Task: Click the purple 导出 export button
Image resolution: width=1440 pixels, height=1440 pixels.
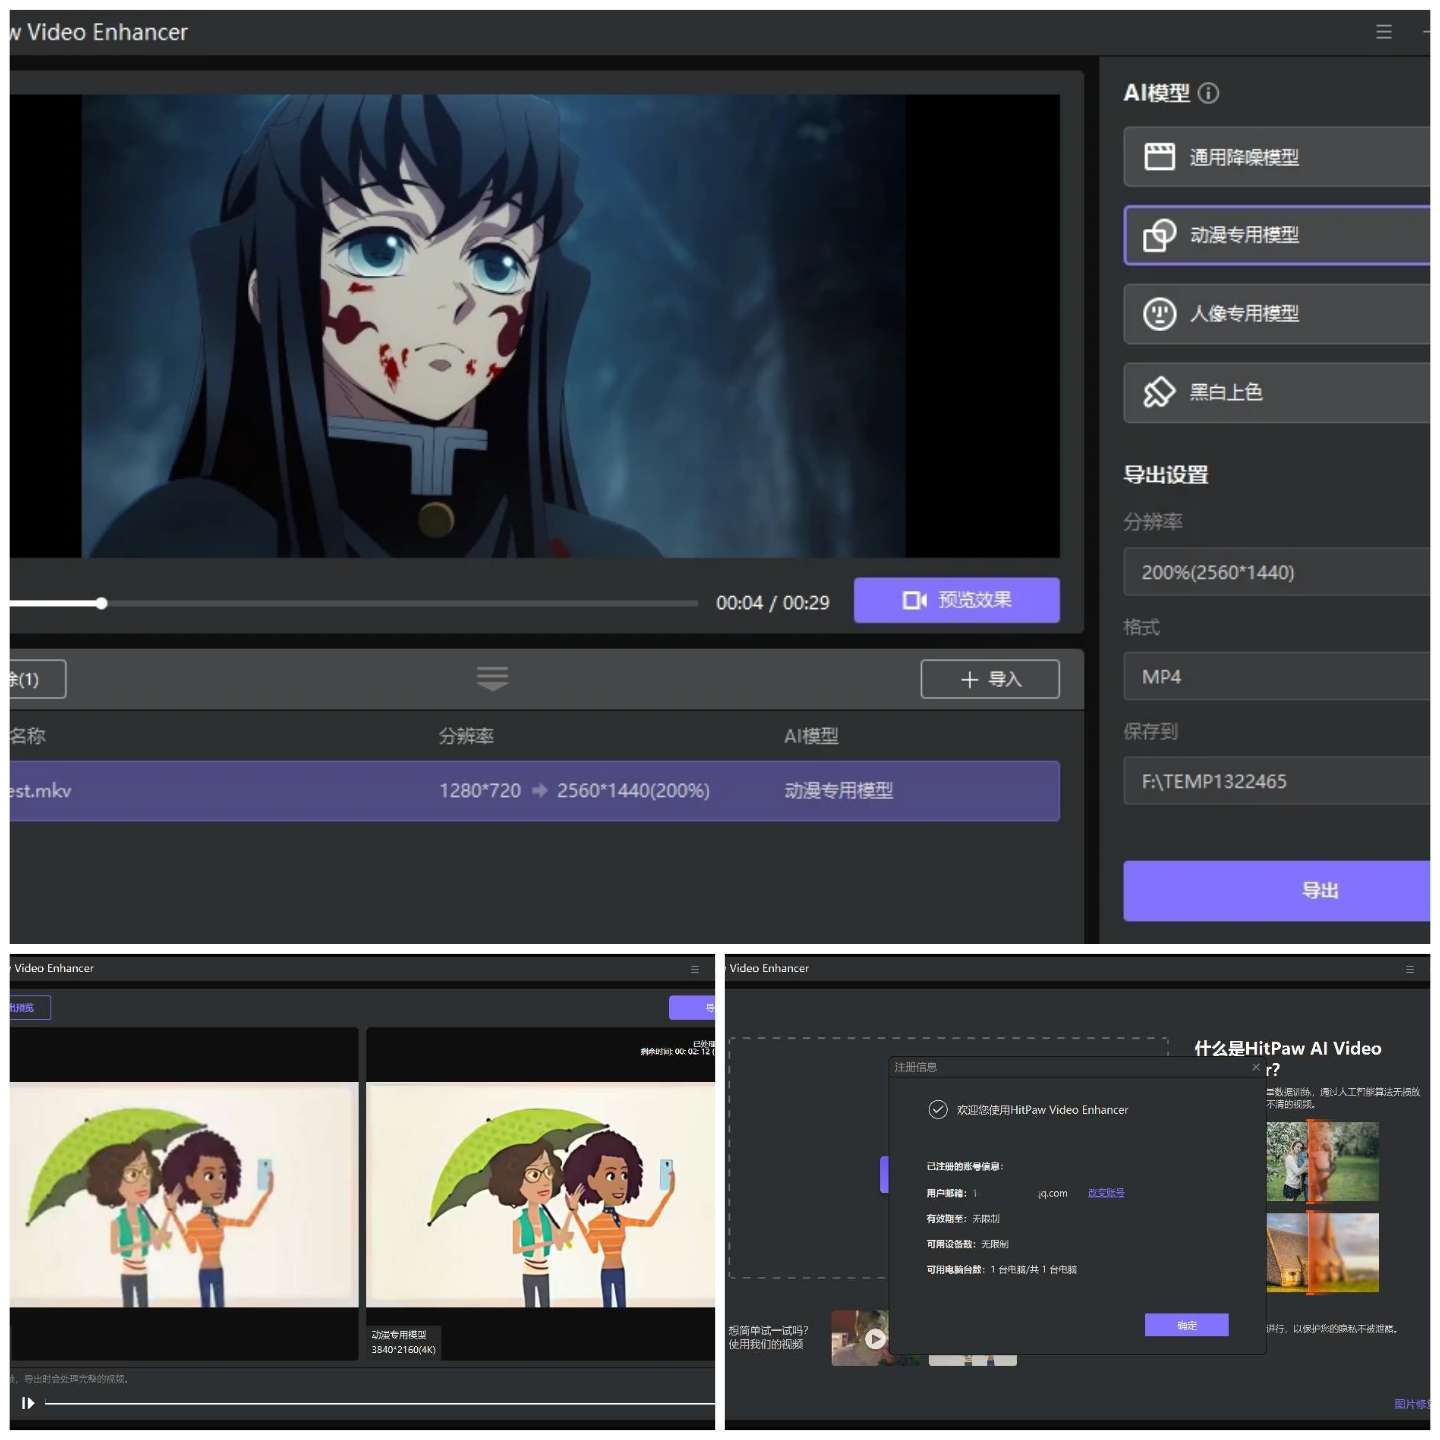Action: click(x=1277, y=890)
